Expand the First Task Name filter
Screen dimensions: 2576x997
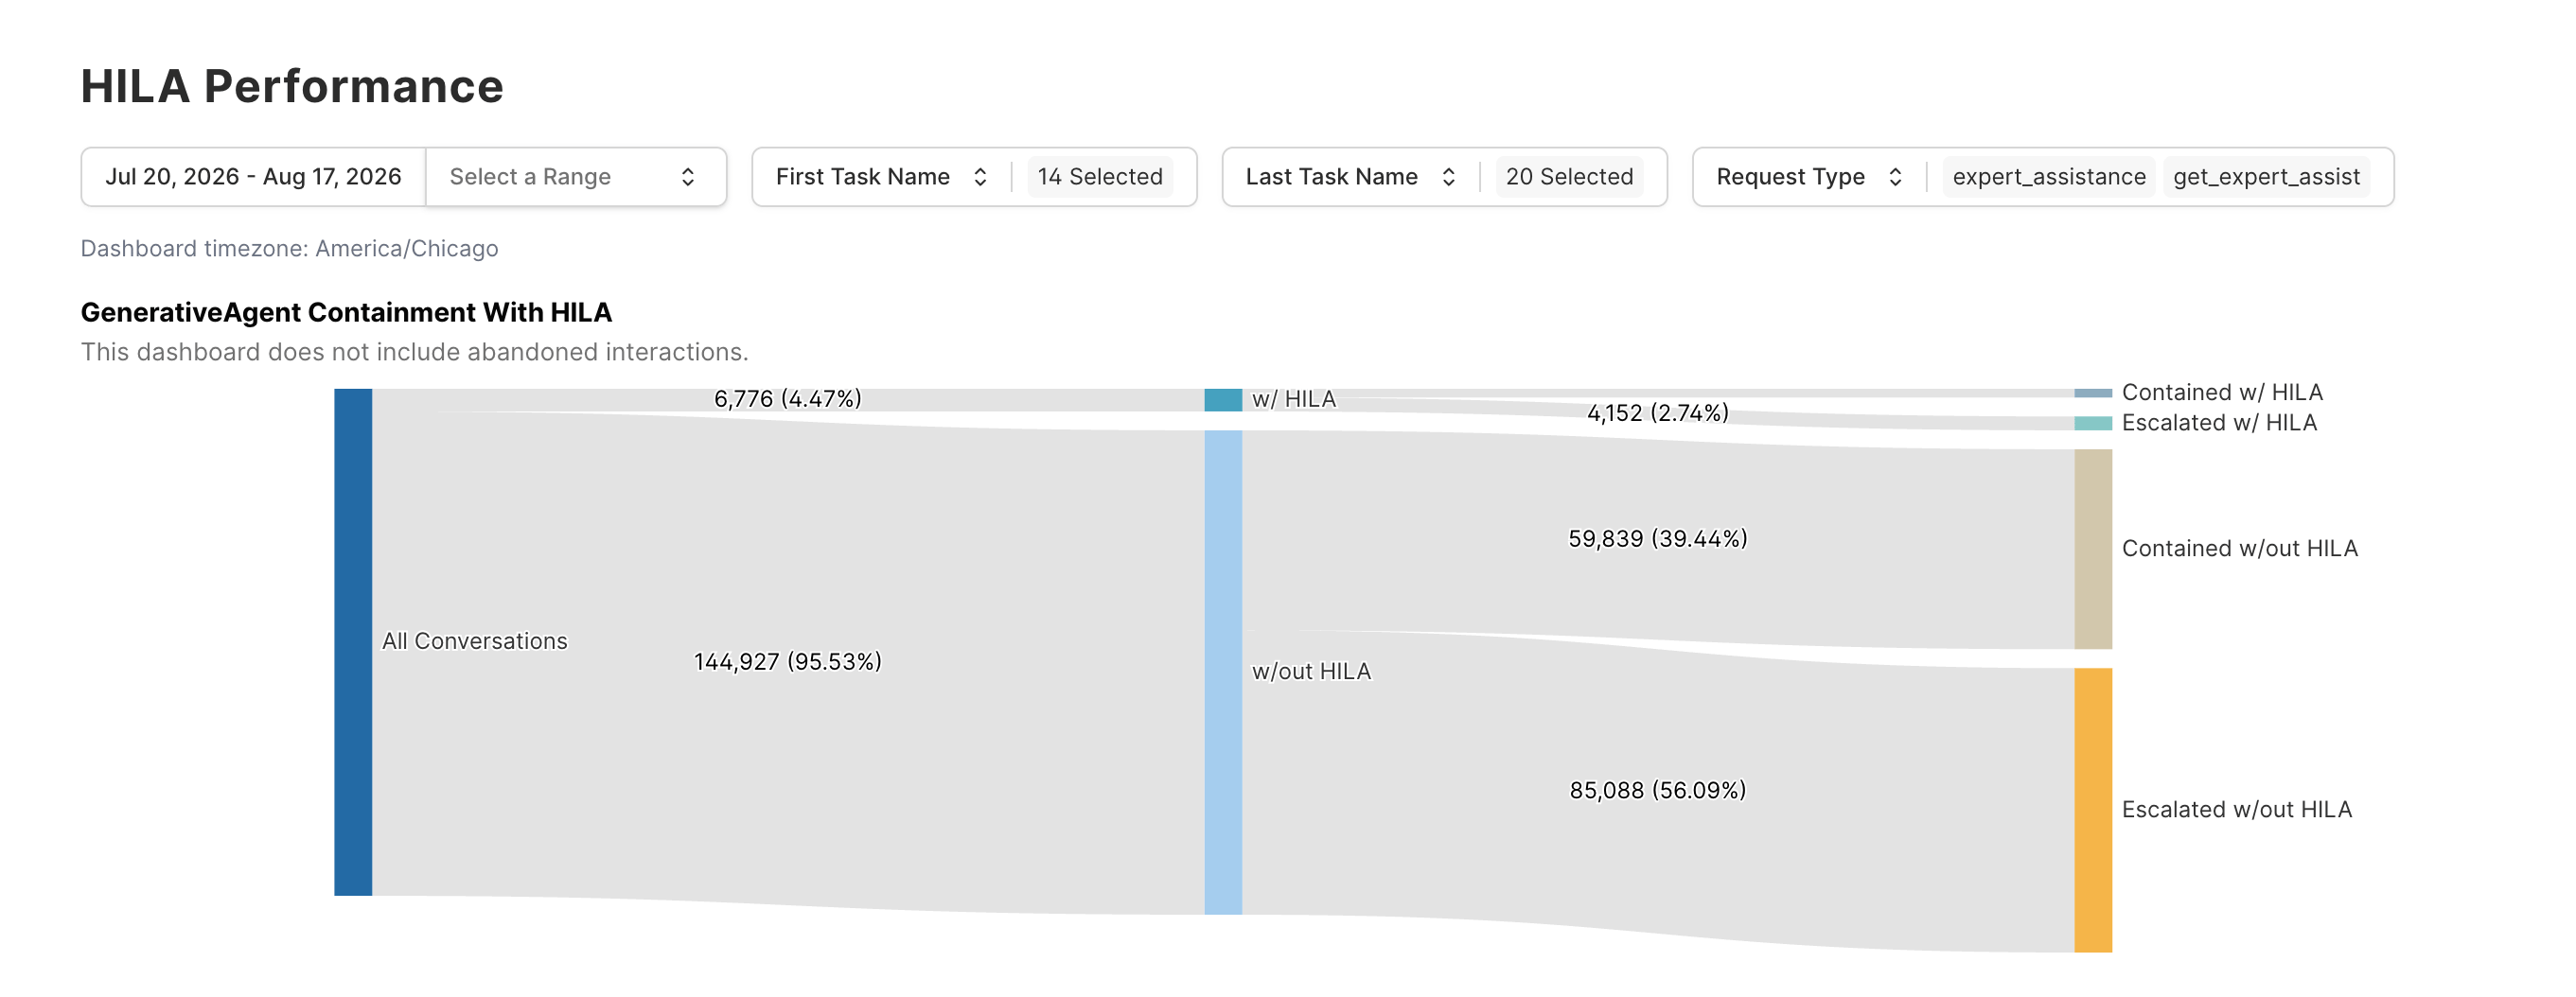[974, 177]
